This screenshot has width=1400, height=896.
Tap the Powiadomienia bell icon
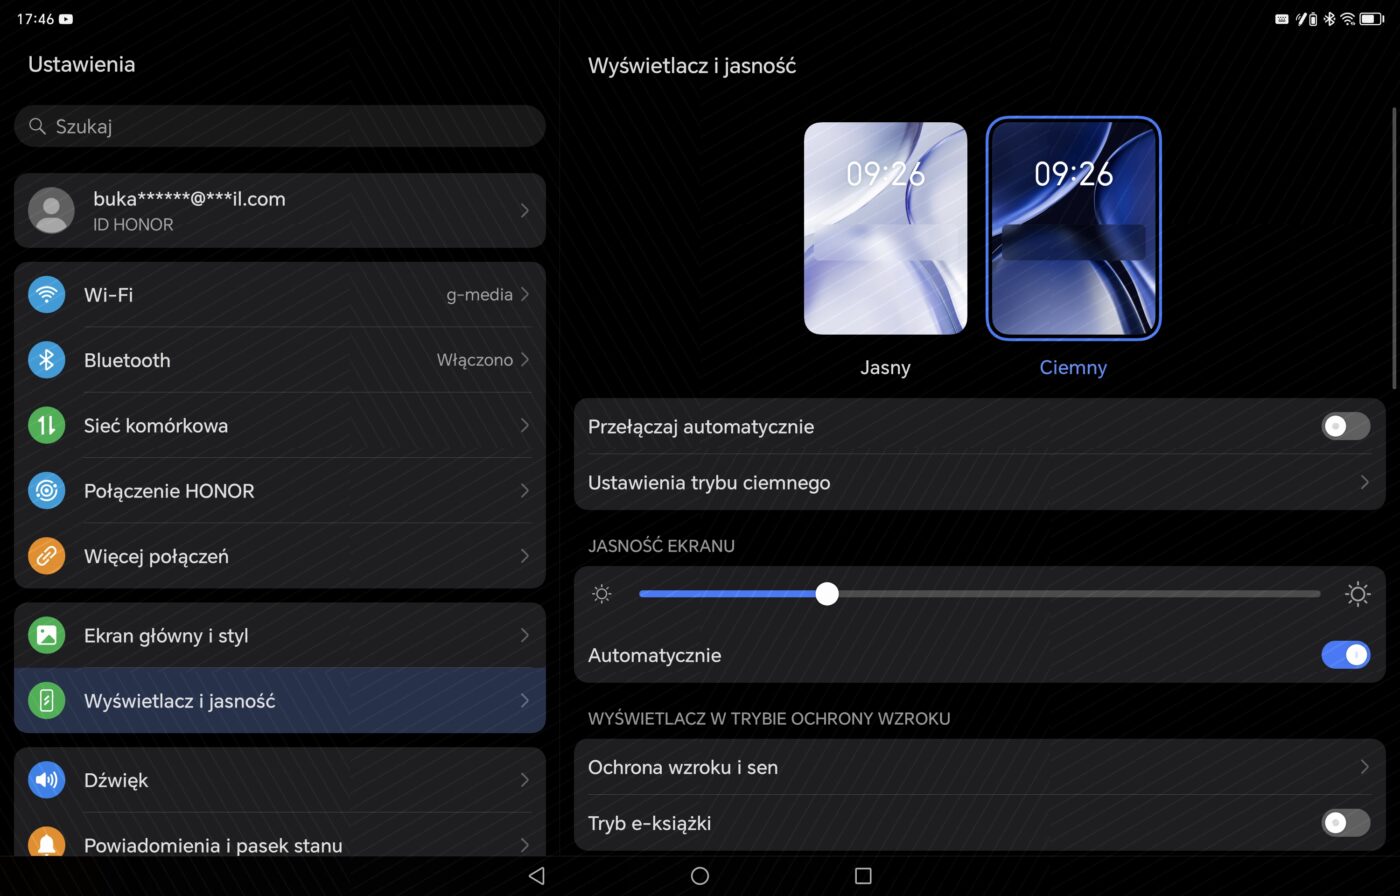[46, 843]
